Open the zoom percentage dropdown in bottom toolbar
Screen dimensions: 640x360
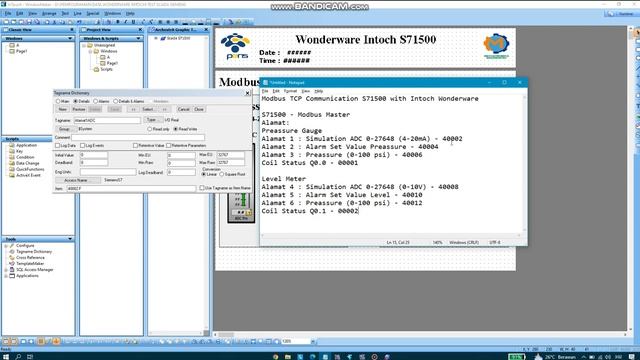(x=313, y=341)
